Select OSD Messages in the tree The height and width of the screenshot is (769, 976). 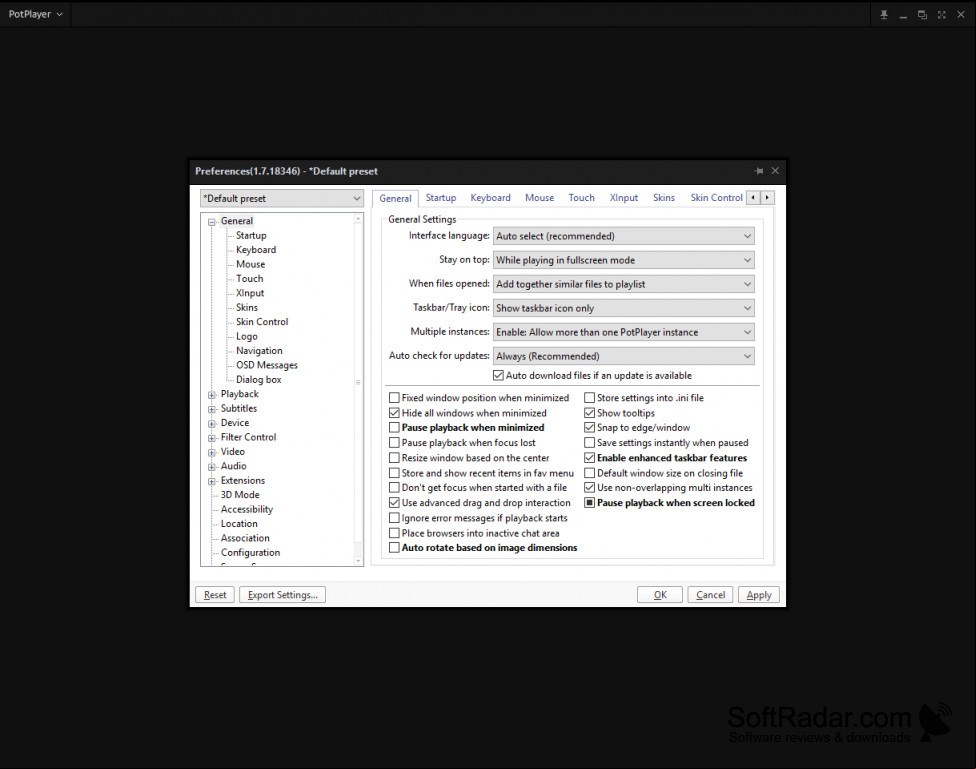(266, 365)
